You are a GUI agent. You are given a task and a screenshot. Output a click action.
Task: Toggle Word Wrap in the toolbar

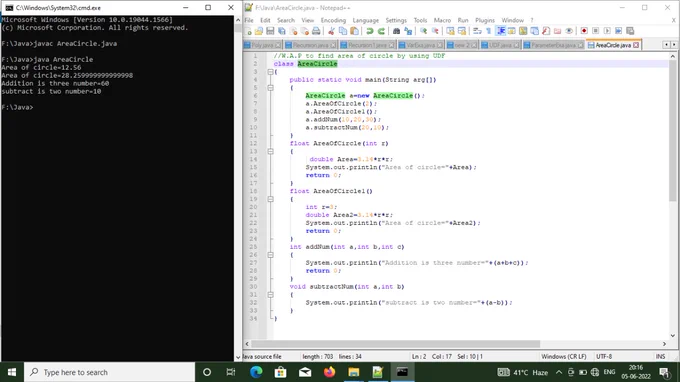pos(477,31)
